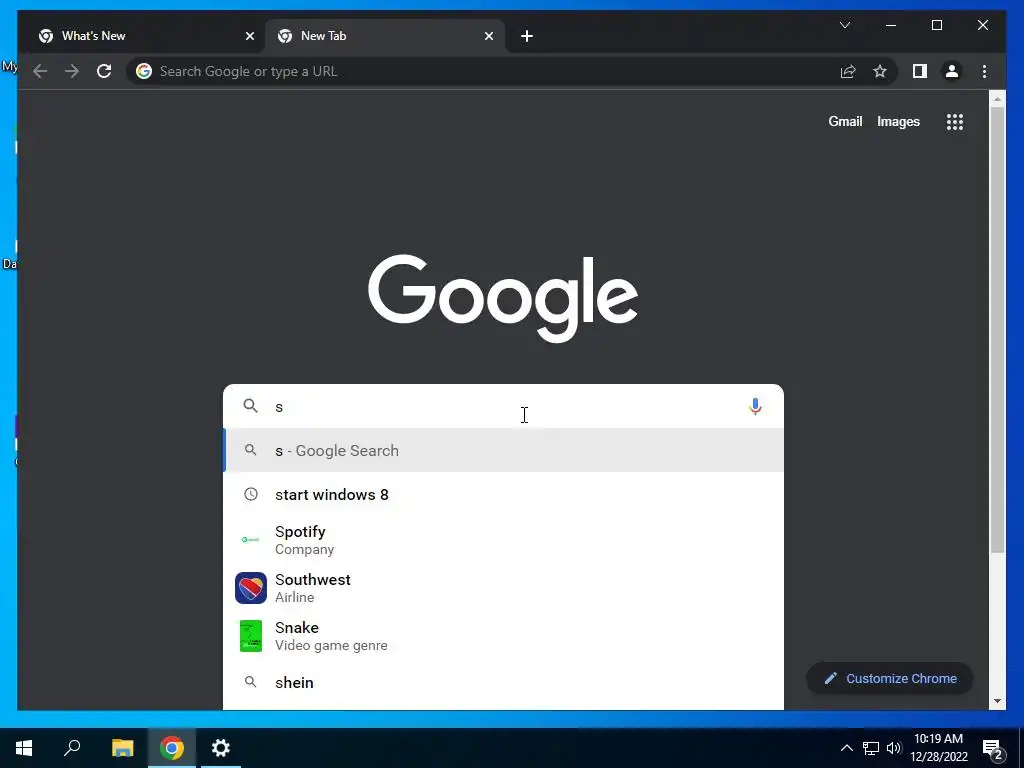This screenshot has width=1024, height=768.
Task: Share this page icon in address bar
Action: point(848,71)
